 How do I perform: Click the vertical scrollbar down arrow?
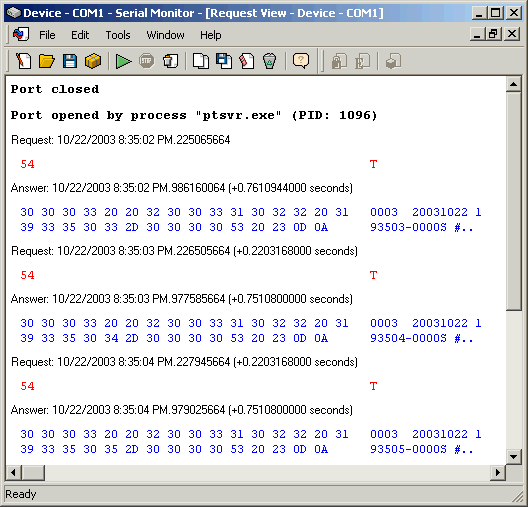514,457
